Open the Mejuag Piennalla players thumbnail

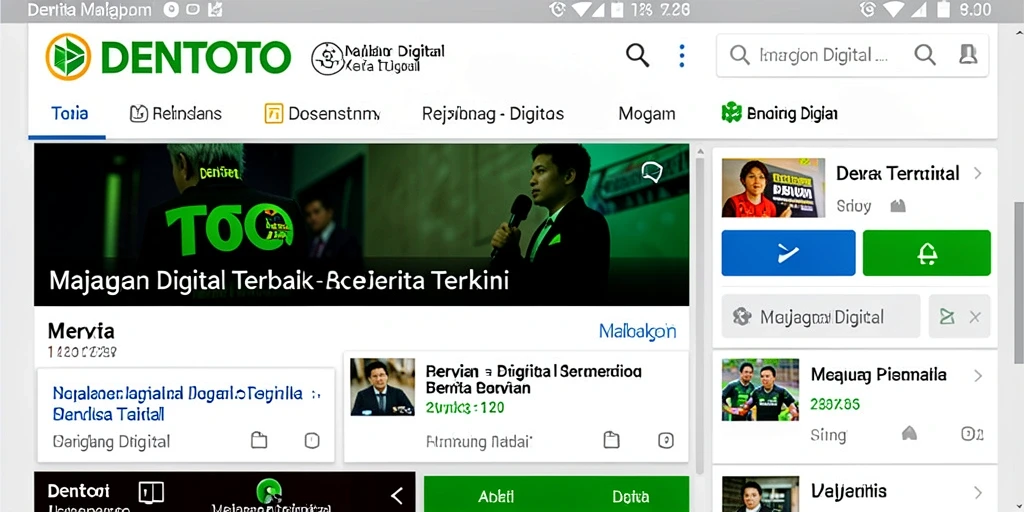coord(760,389)
